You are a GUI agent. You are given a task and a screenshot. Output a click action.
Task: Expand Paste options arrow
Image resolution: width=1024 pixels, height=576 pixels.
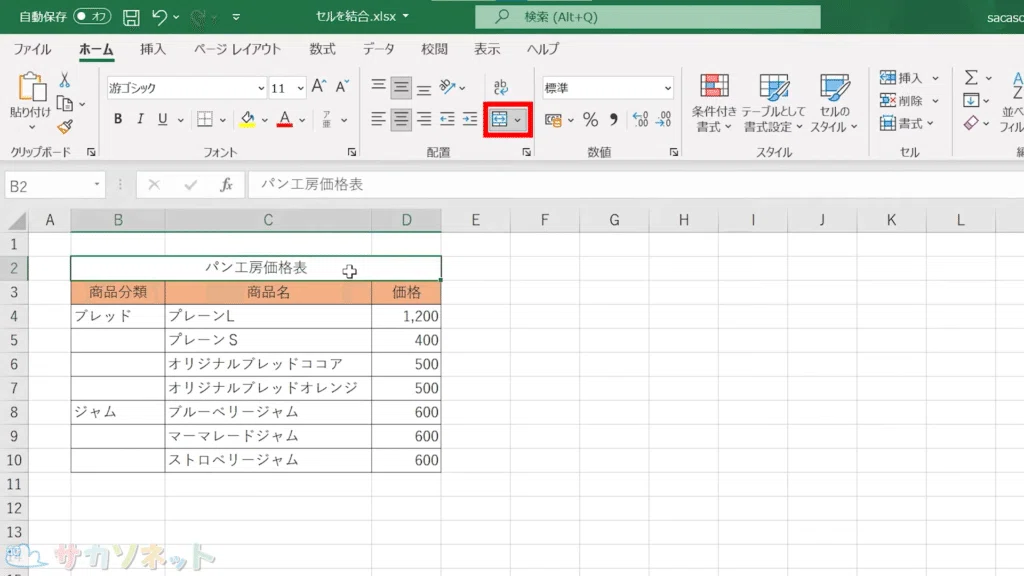(x=31, y=127)
